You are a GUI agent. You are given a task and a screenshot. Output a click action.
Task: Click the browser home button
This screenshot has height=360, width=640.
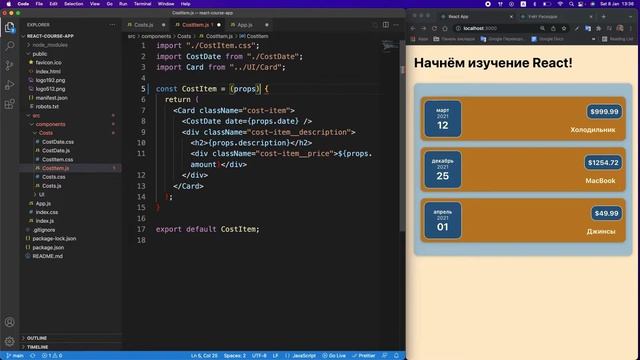tap(445, 28)
